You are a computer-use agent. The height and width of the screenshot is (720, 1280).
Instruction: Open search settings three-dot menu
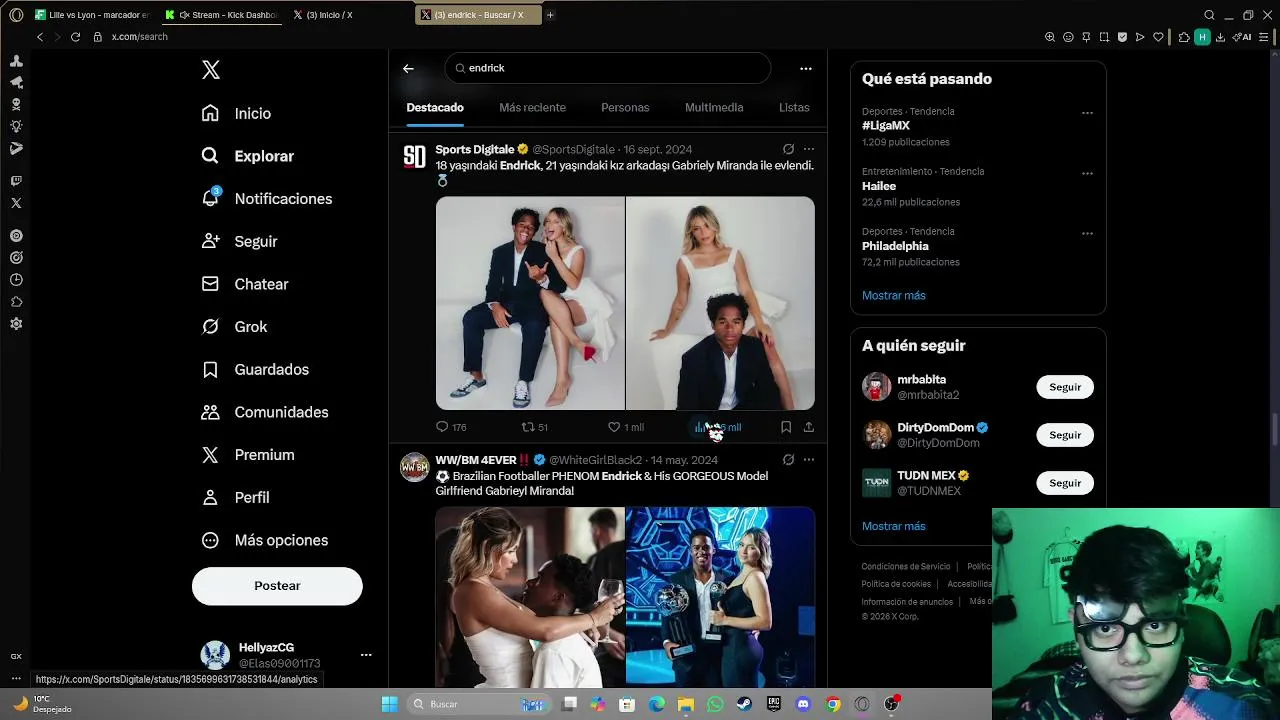[806, 68]
